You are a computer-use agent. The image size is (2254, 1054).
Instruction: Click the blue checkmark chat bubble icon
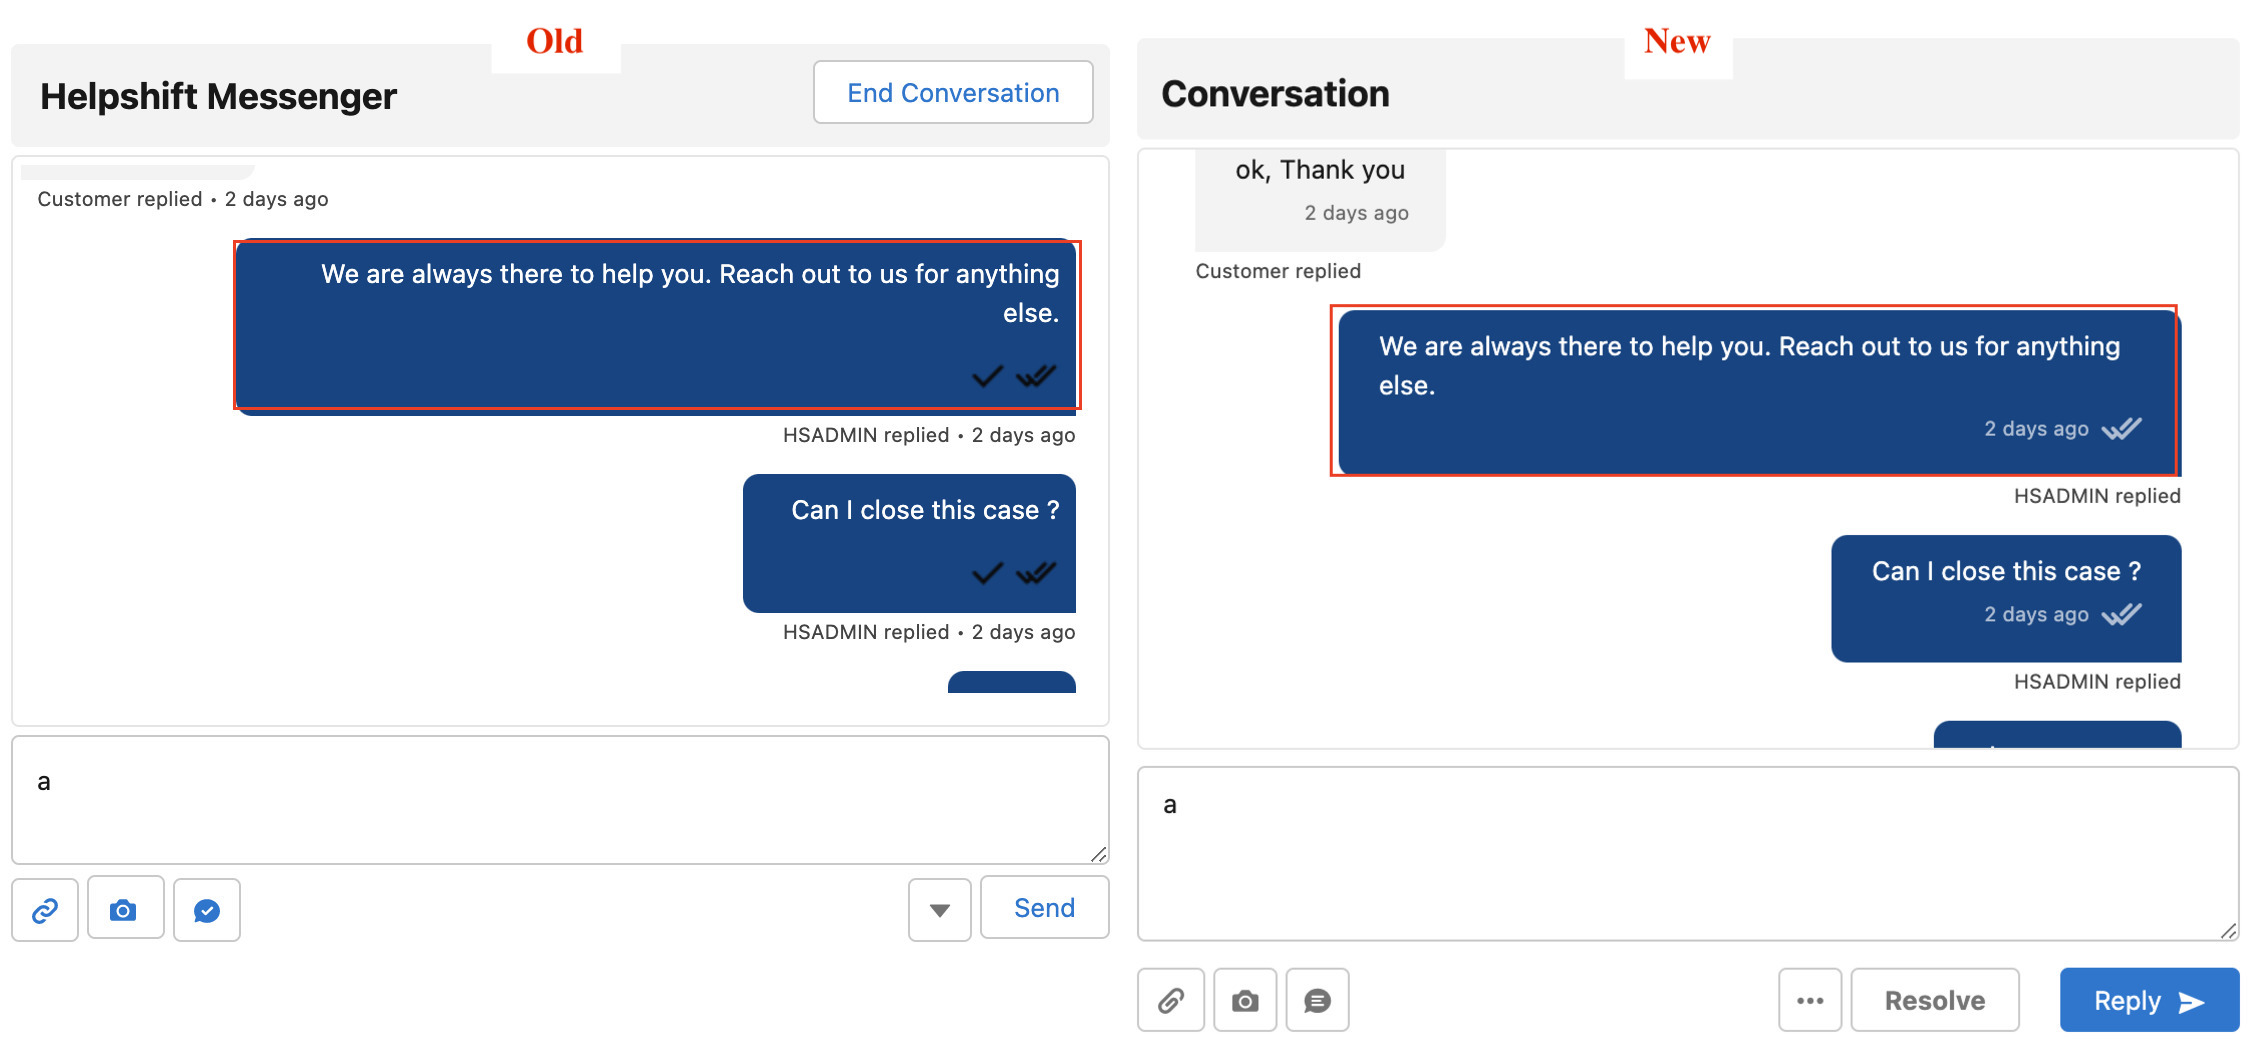[207, 910]
